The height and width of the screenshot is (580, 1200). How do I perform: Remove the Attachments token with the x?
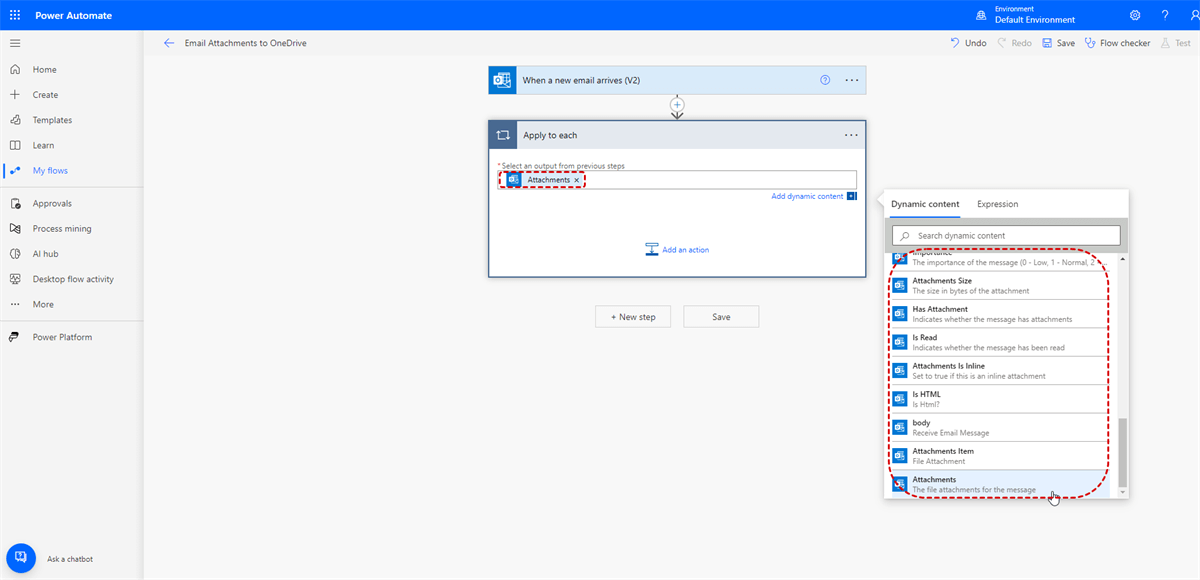577,180
